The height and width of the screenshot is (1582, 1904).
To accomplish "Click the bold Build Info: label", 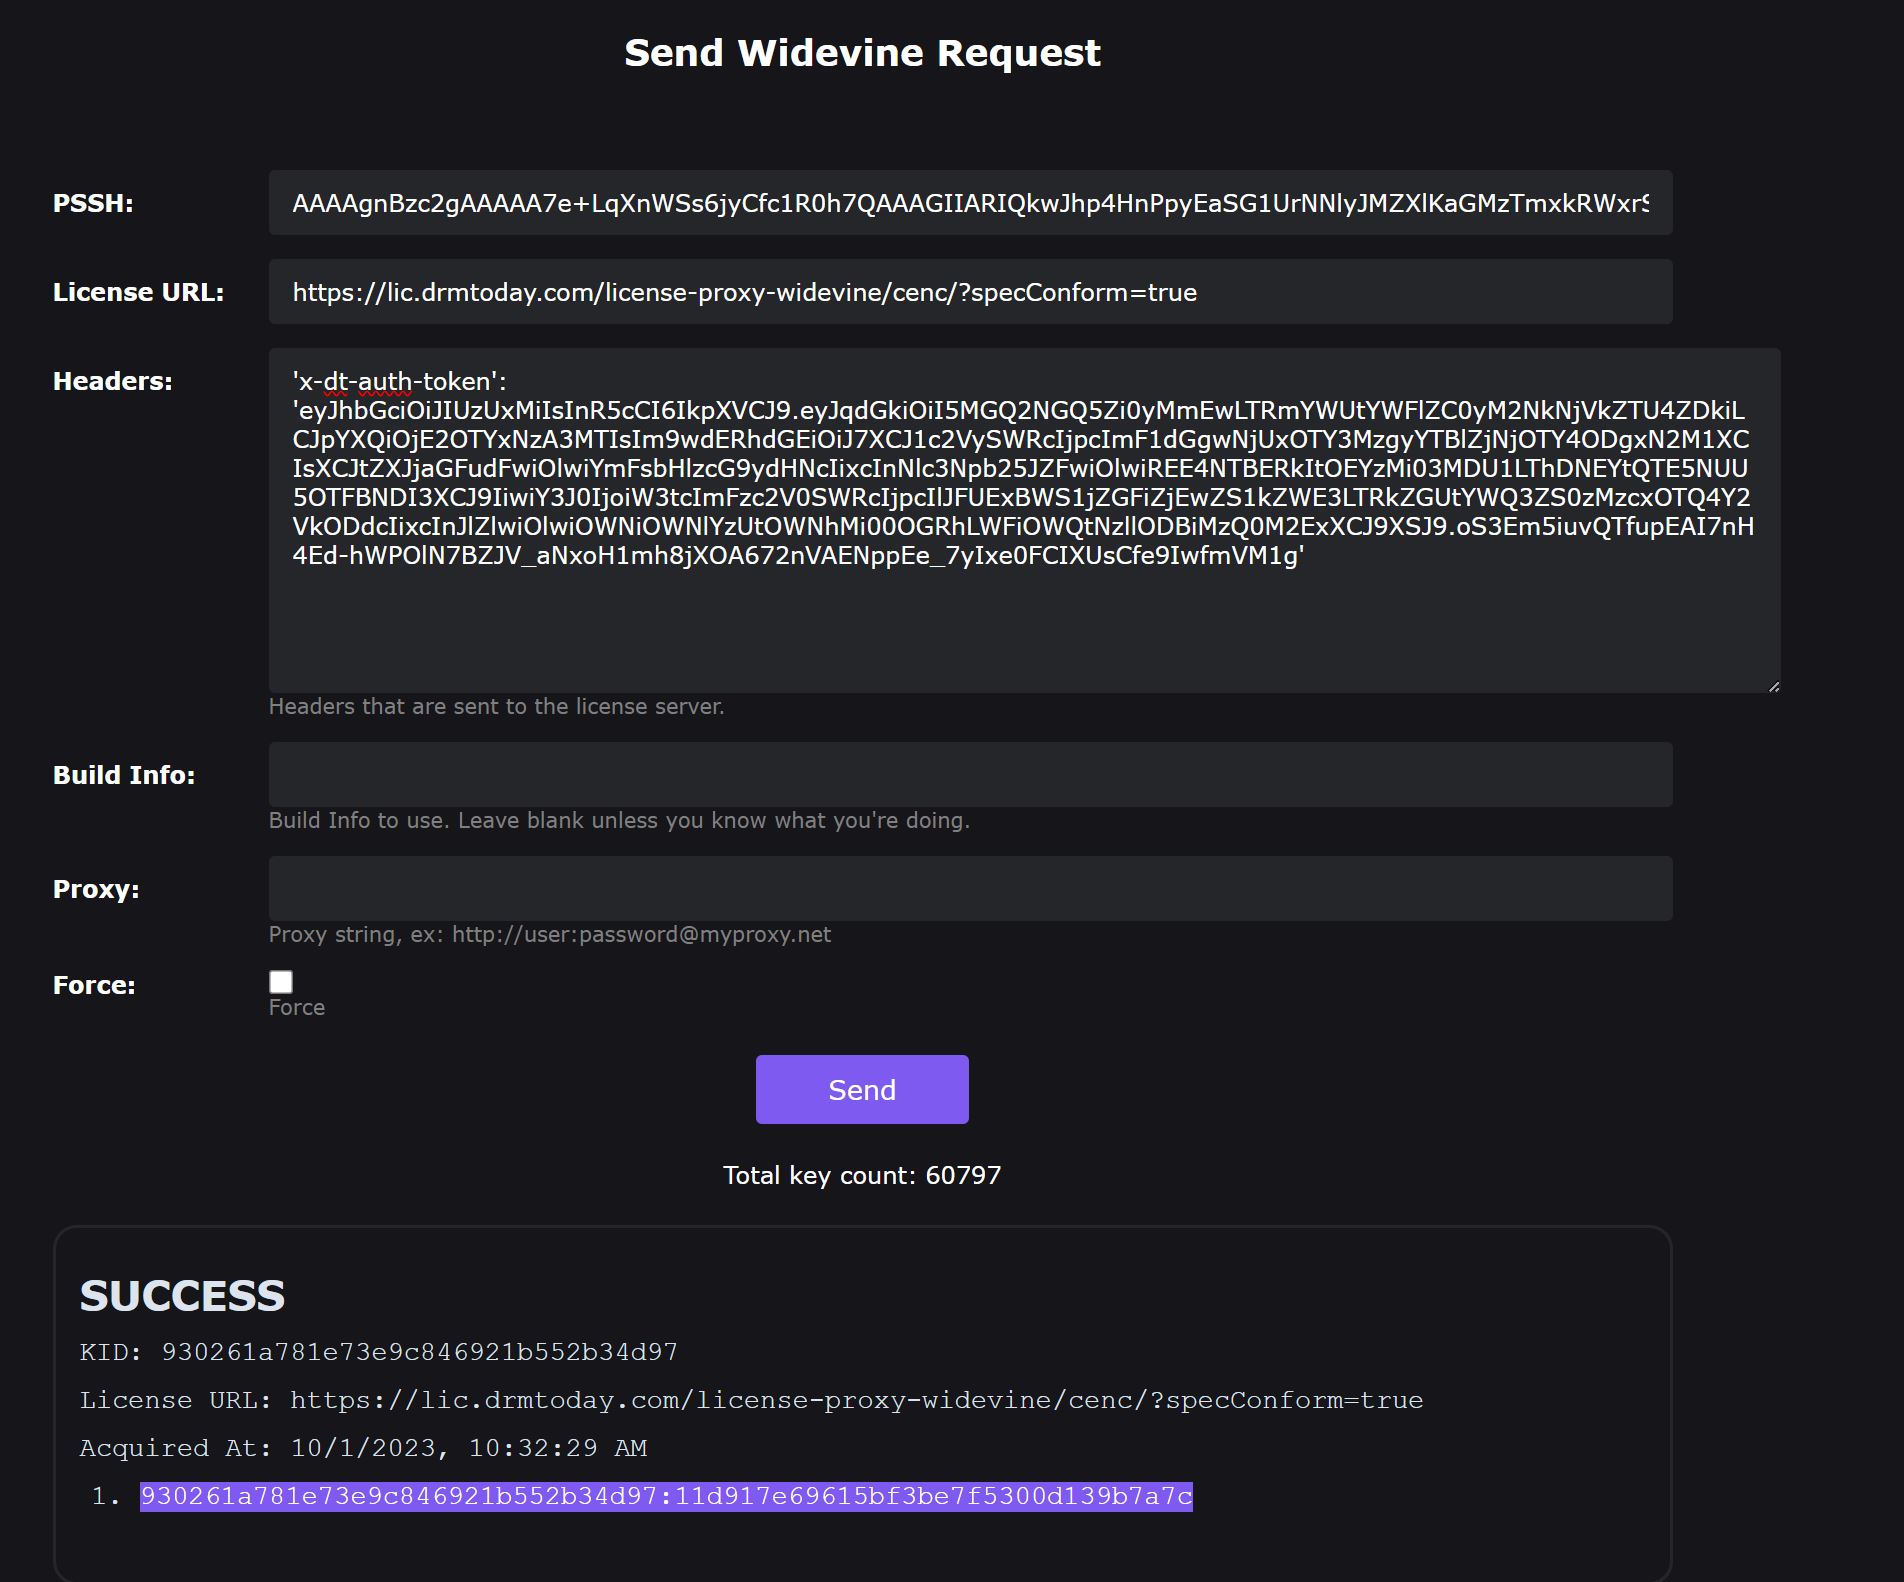I will [x=124, y=775].
